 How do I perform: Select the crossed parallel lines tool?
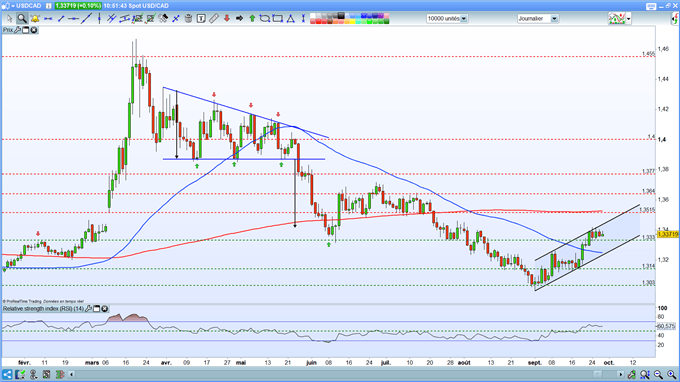tap(112, 19)
